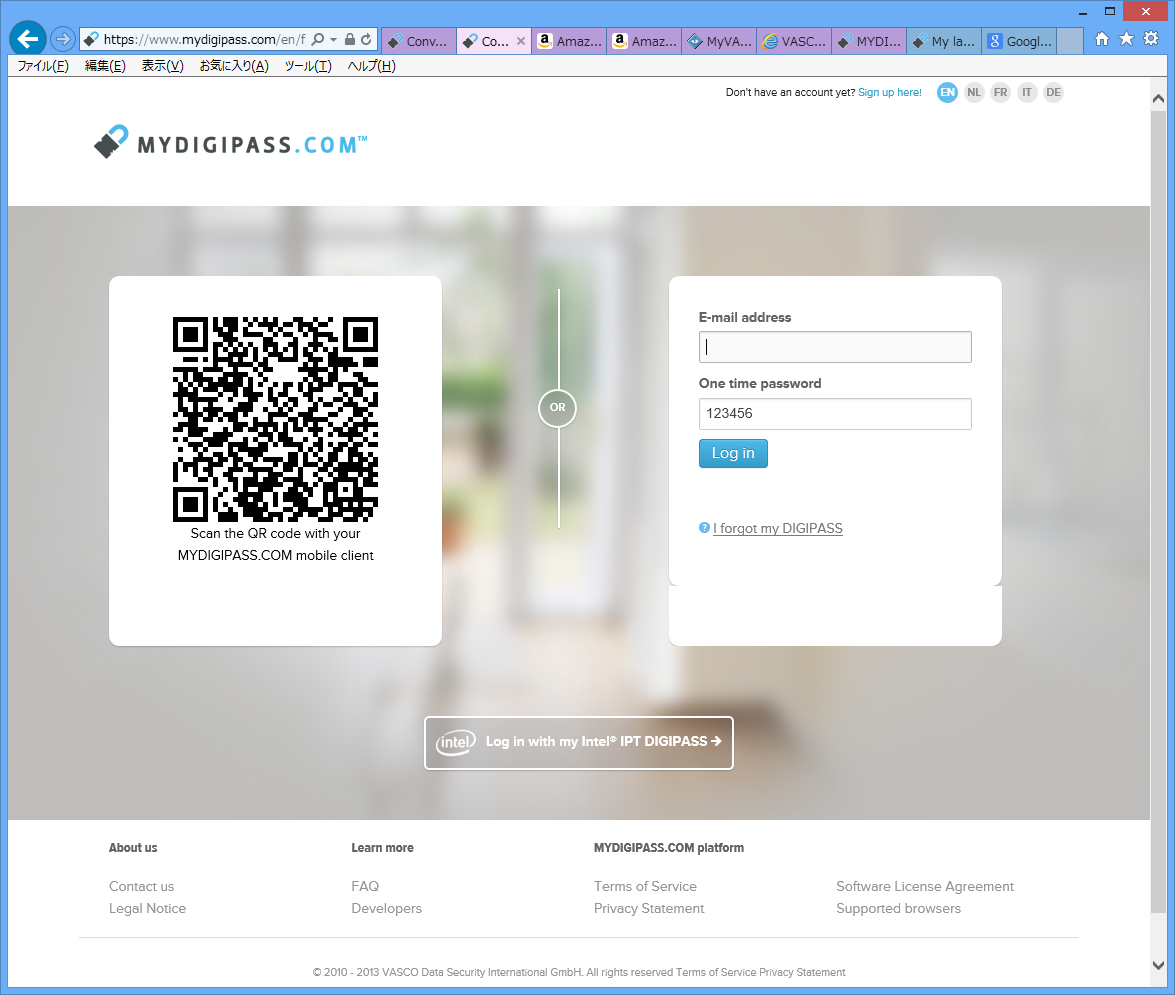Click the QR code image
This screenshot has height=995, width=1175.
[x=275, y=419]
